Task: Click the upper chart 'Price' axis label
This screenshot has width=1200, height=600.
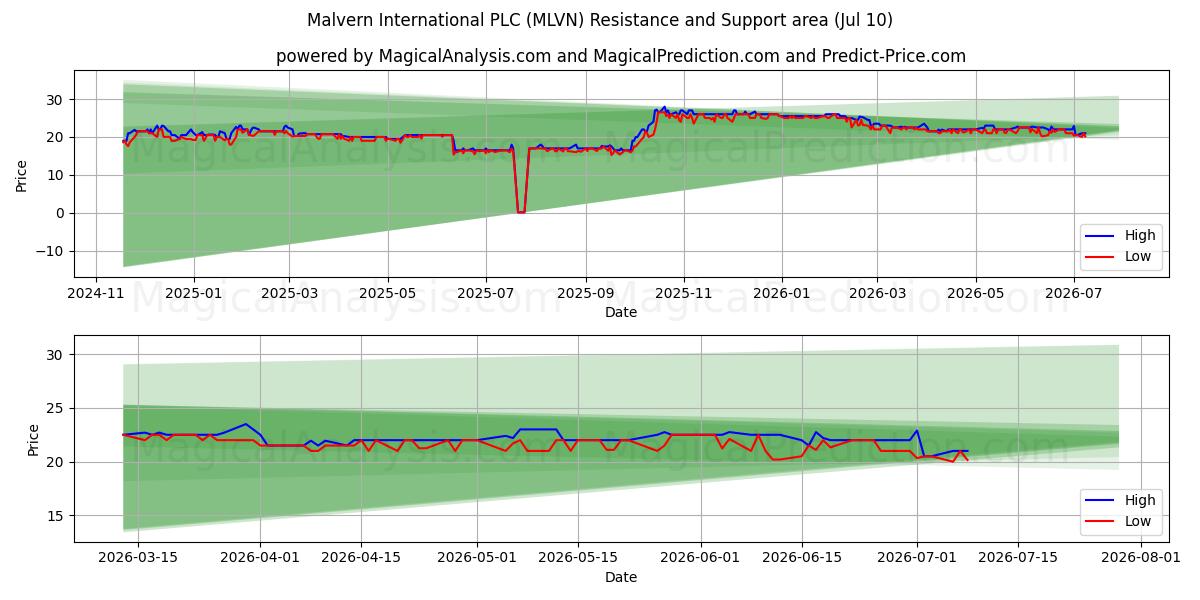Action: [22, 174]
